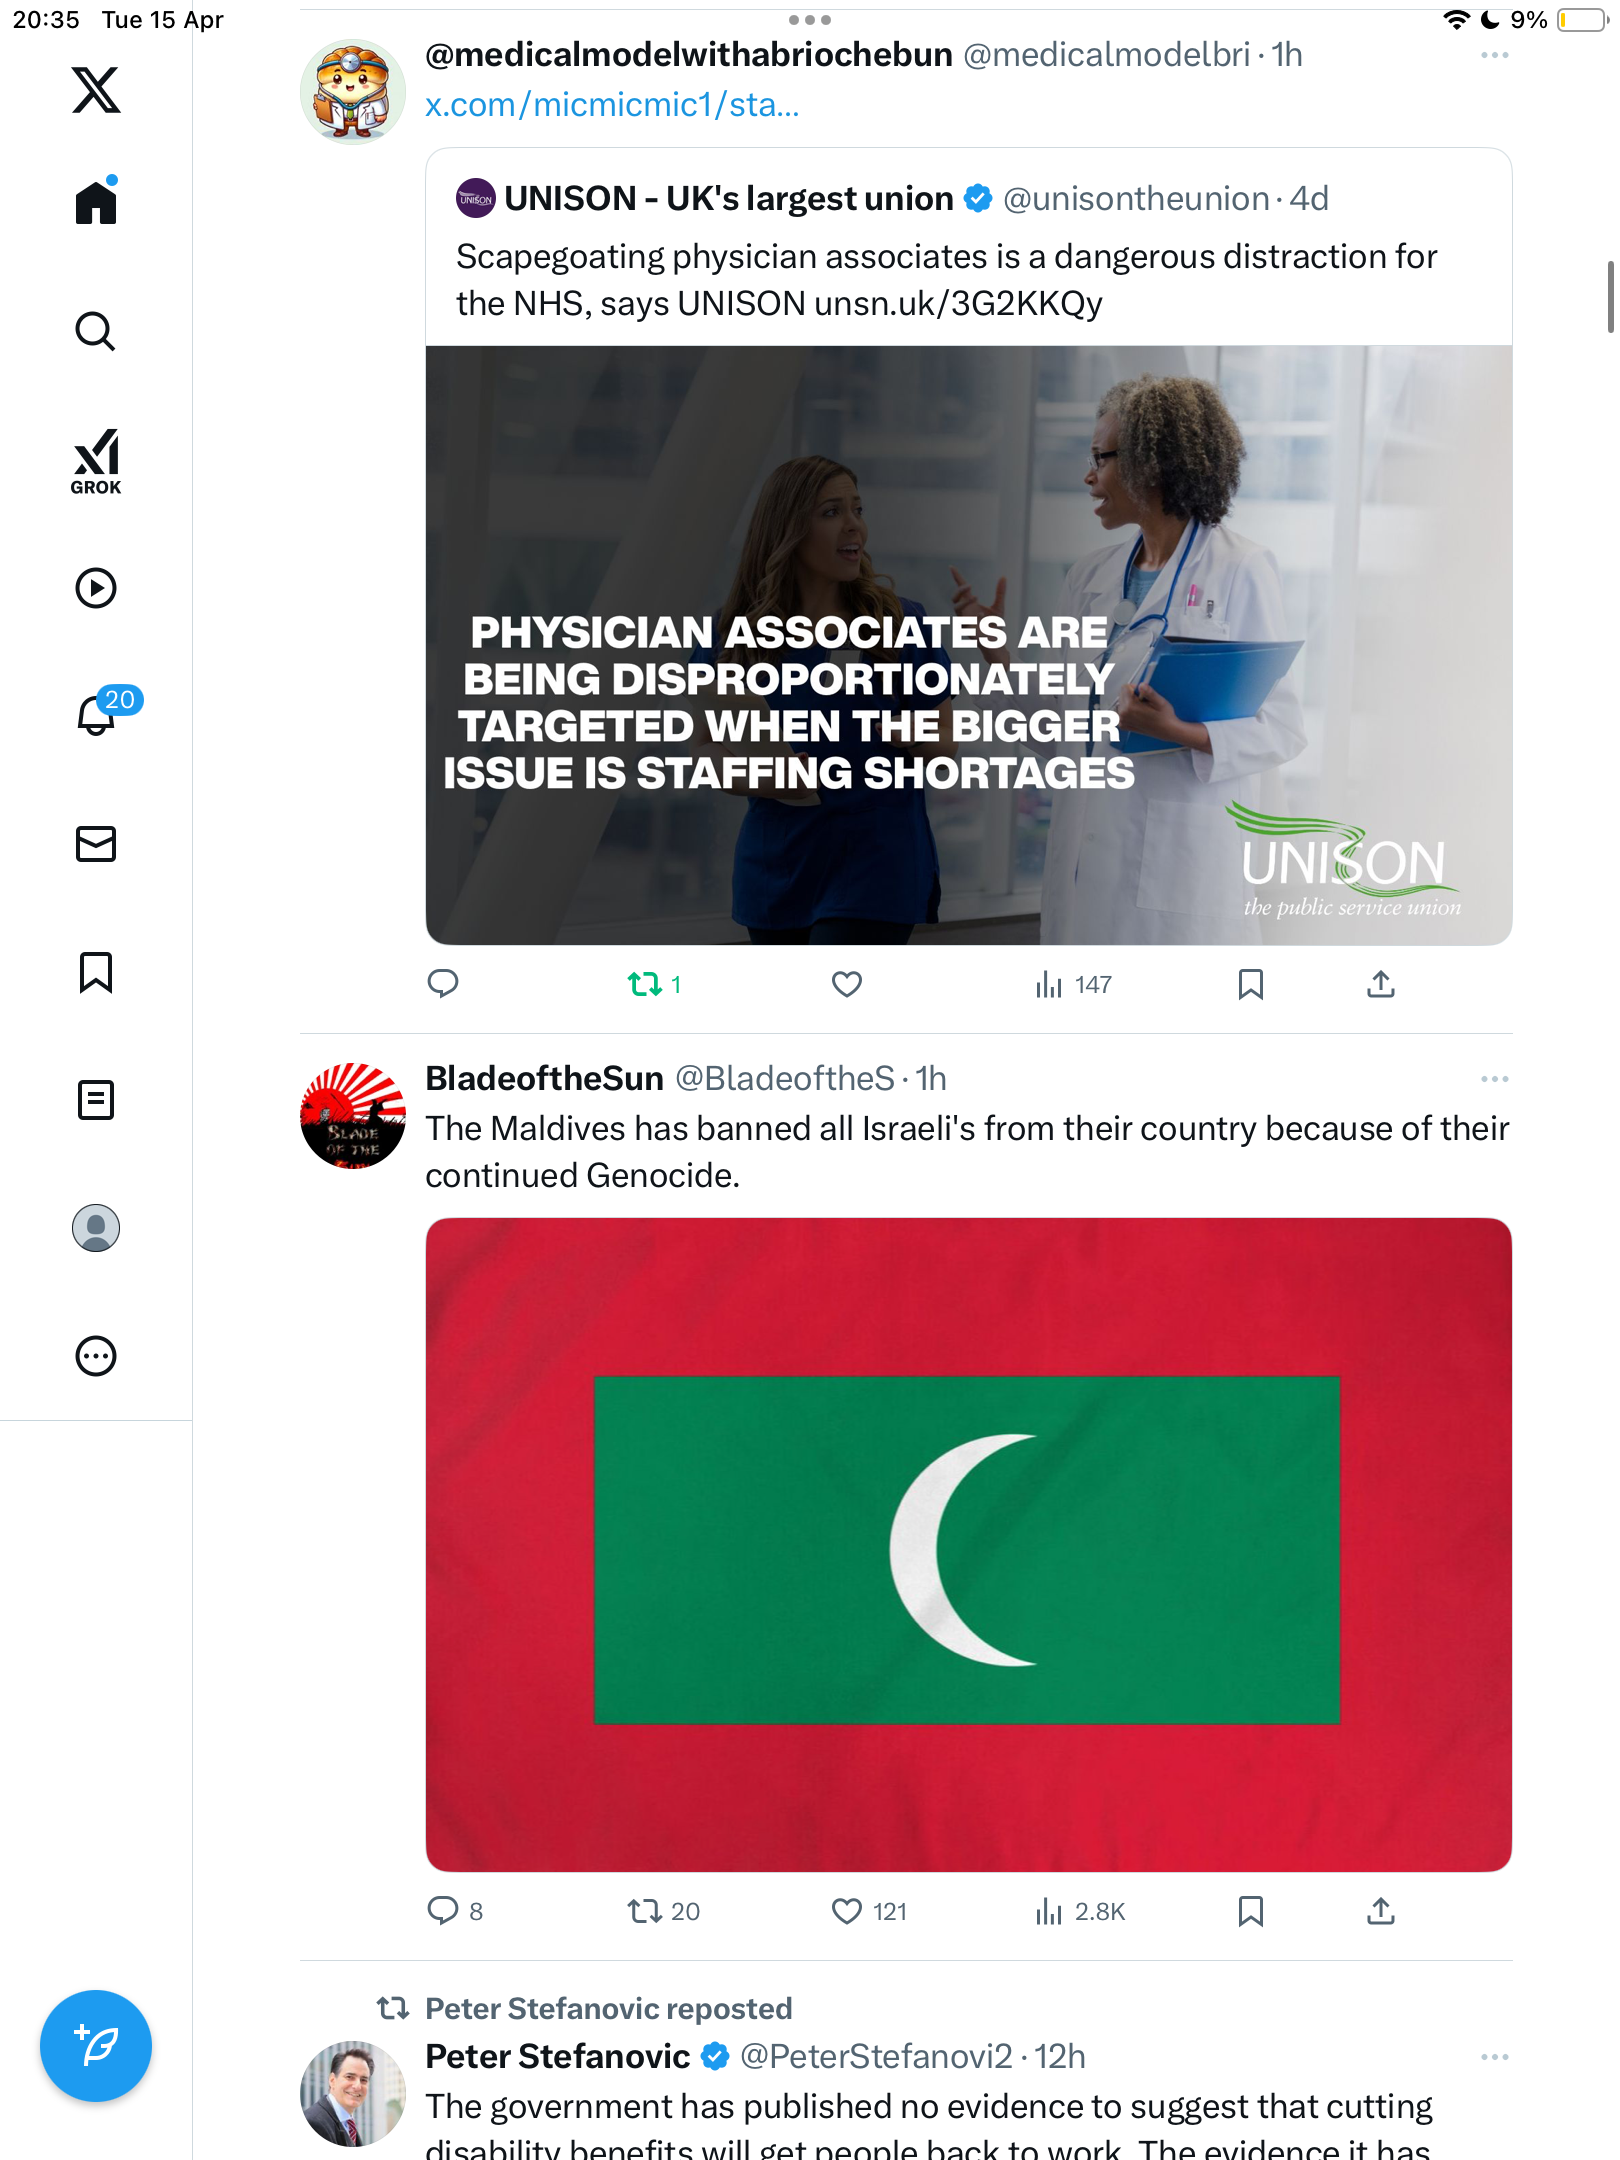Open the Grok assistant icon
1620x2160 pixels.
[x=96, y=461]
